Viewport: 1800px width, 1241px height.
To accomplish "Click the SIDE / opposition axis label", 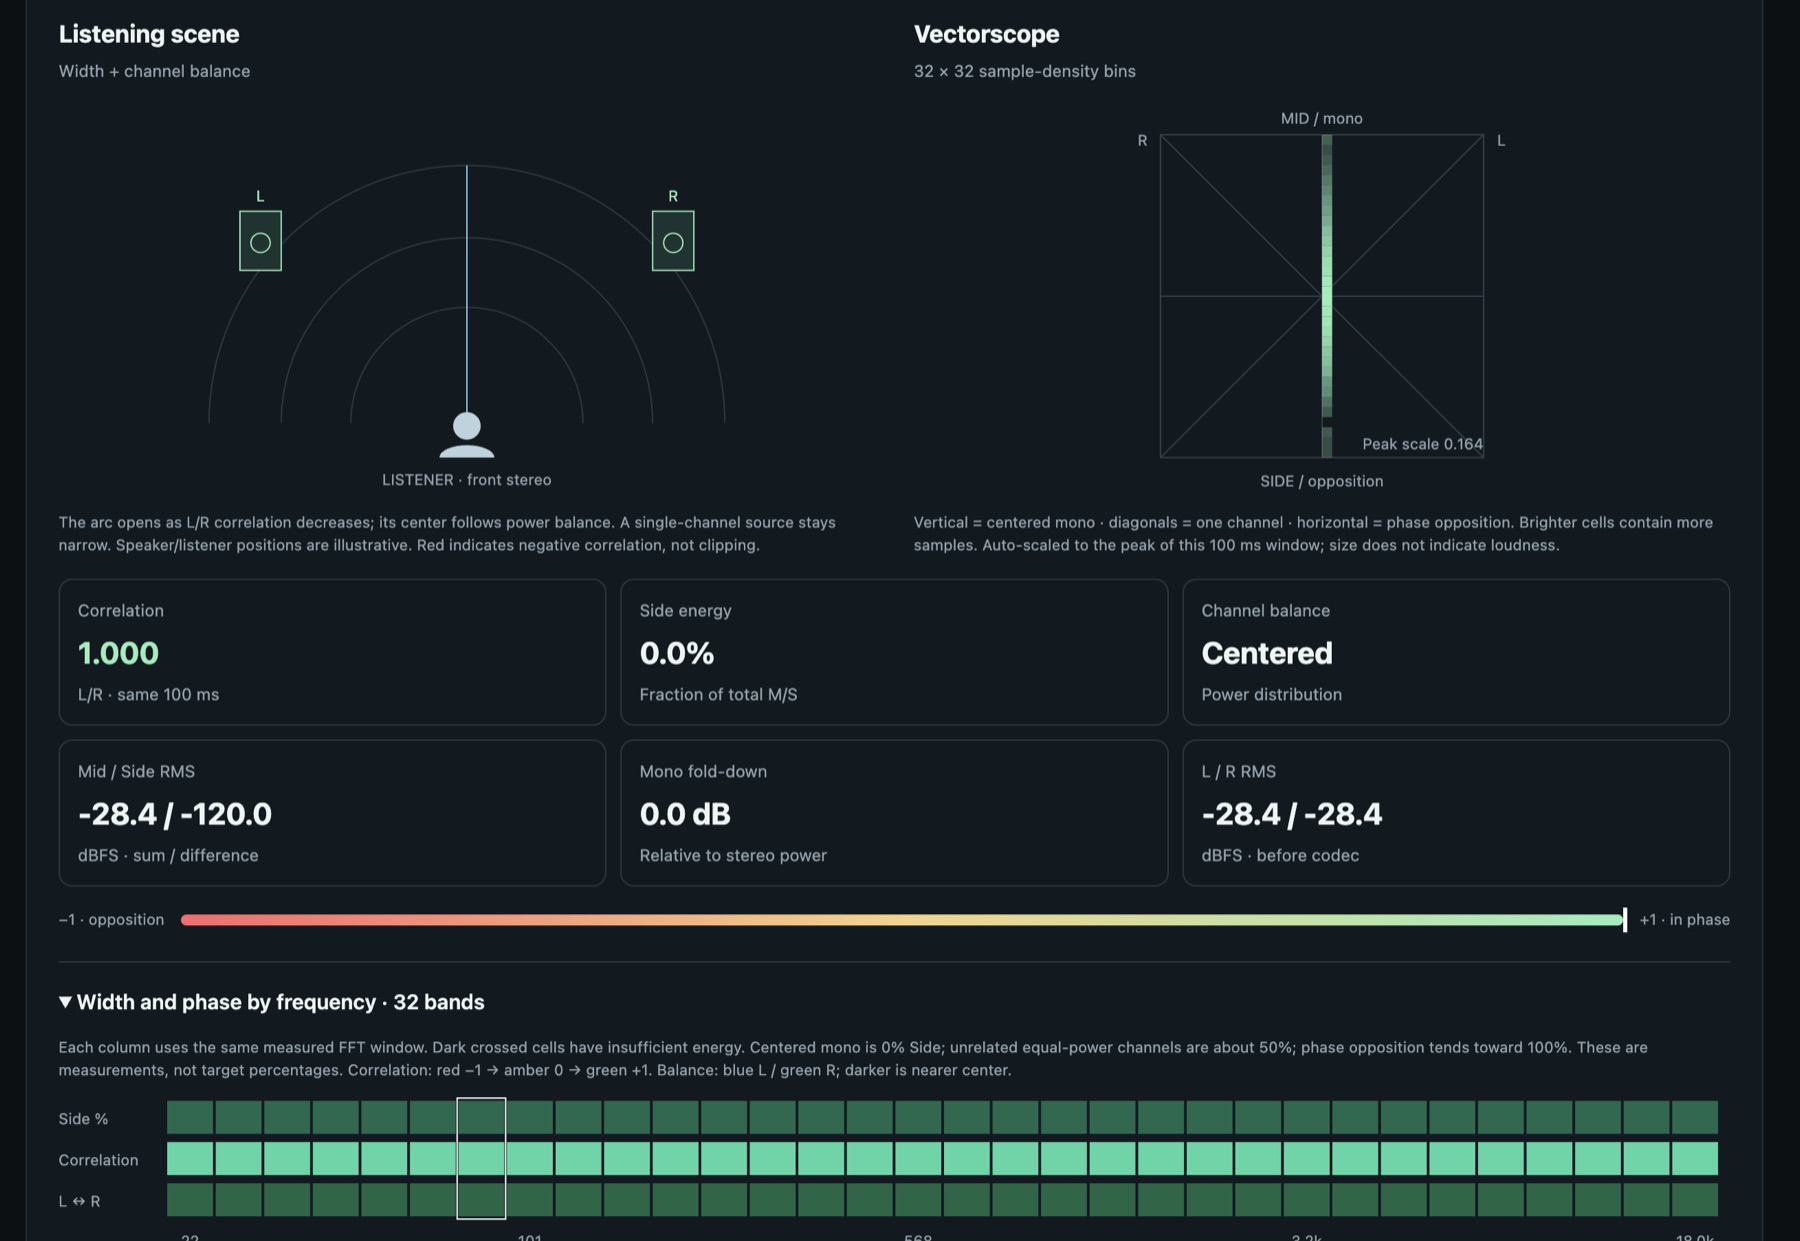I will 1321,481.
